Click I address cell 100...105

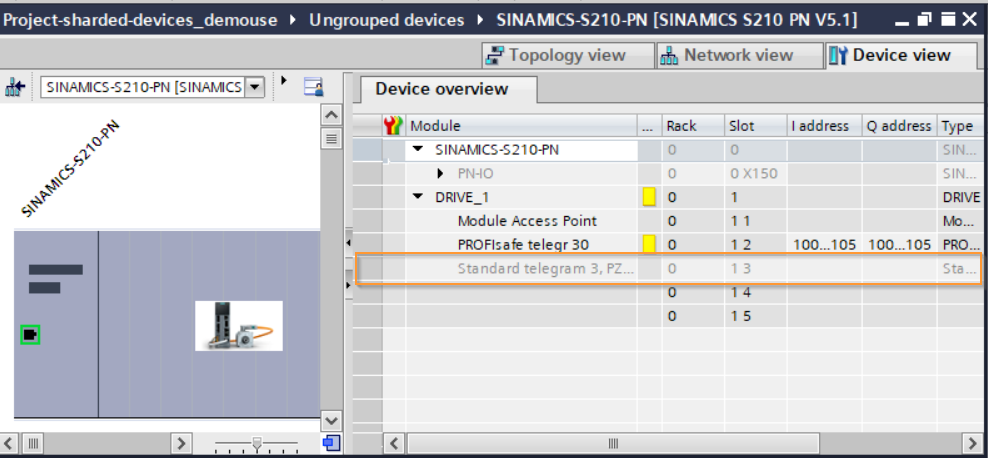tap(824, 244)
